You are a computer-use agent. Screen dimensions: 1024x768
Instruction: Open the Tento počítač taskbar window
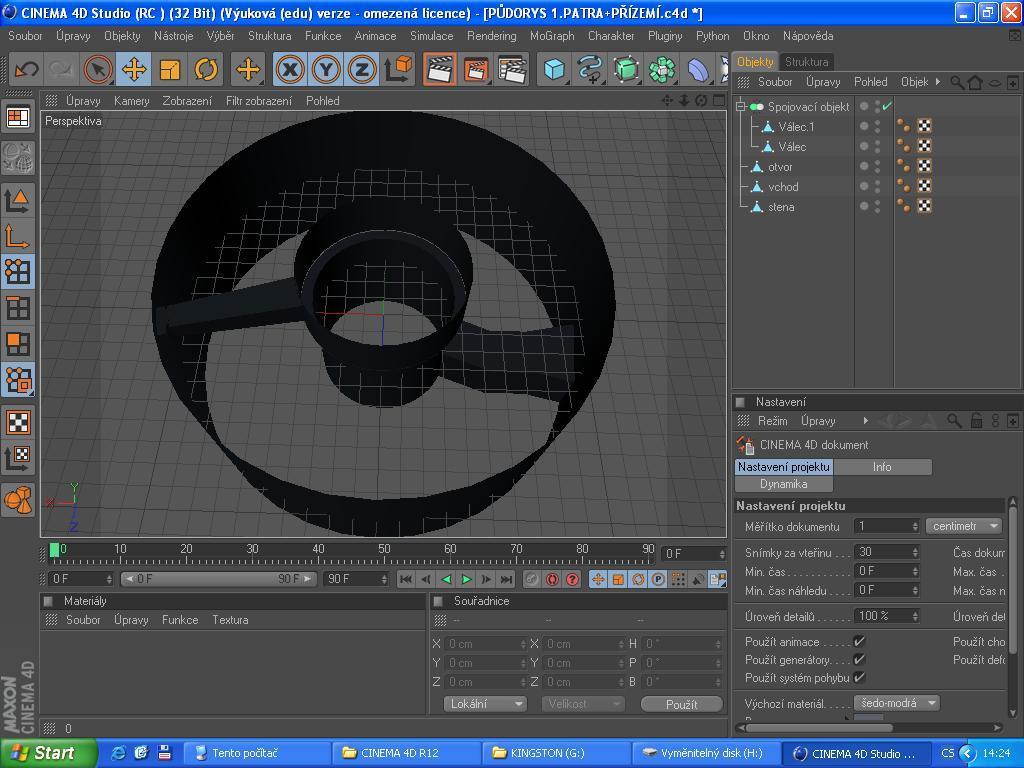click(x=258, y=753)
